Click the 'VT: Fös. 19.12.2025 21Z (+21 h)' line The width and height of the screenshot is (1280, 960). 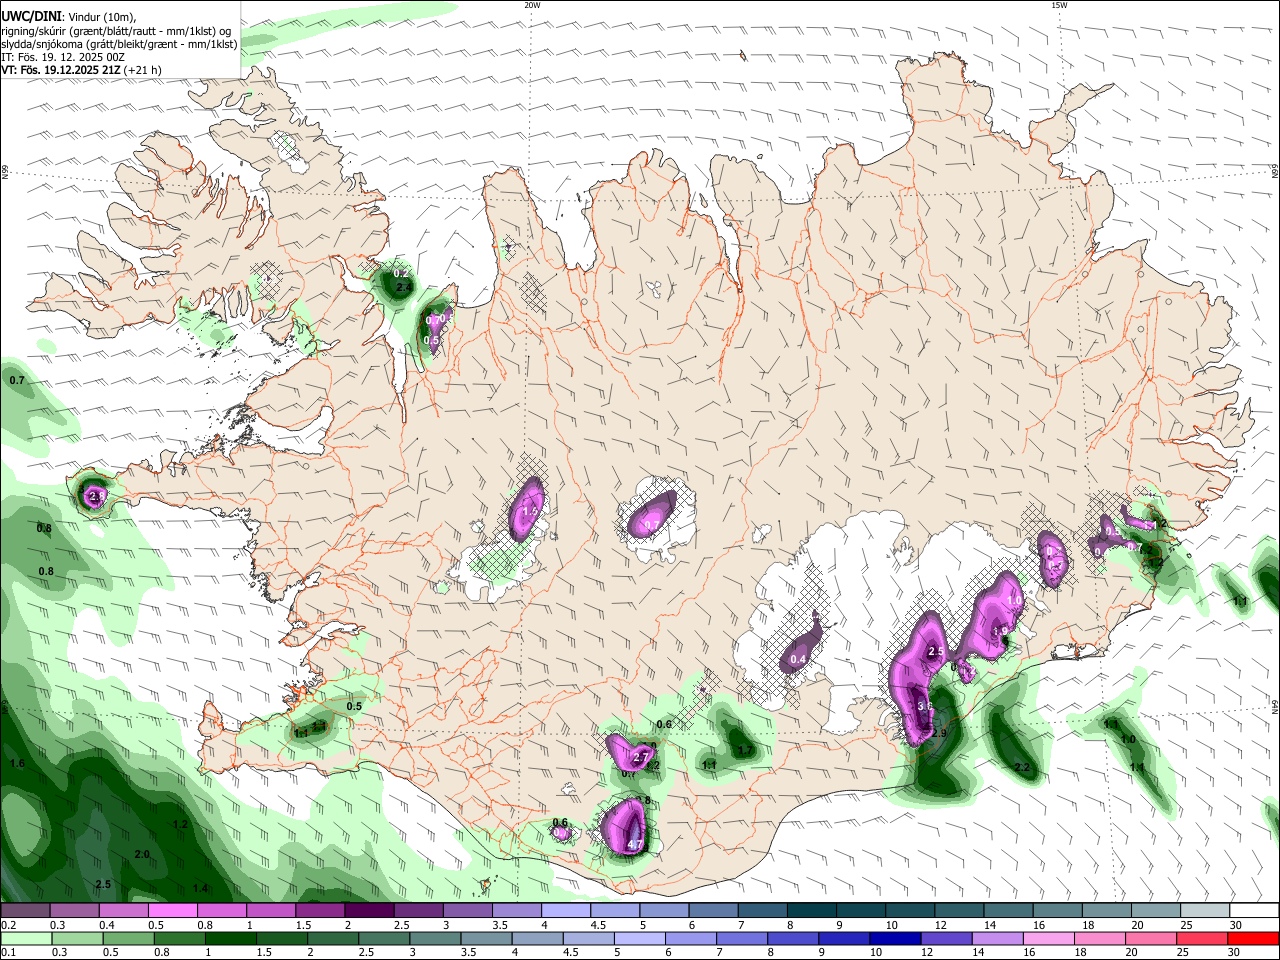coord(82,70)
